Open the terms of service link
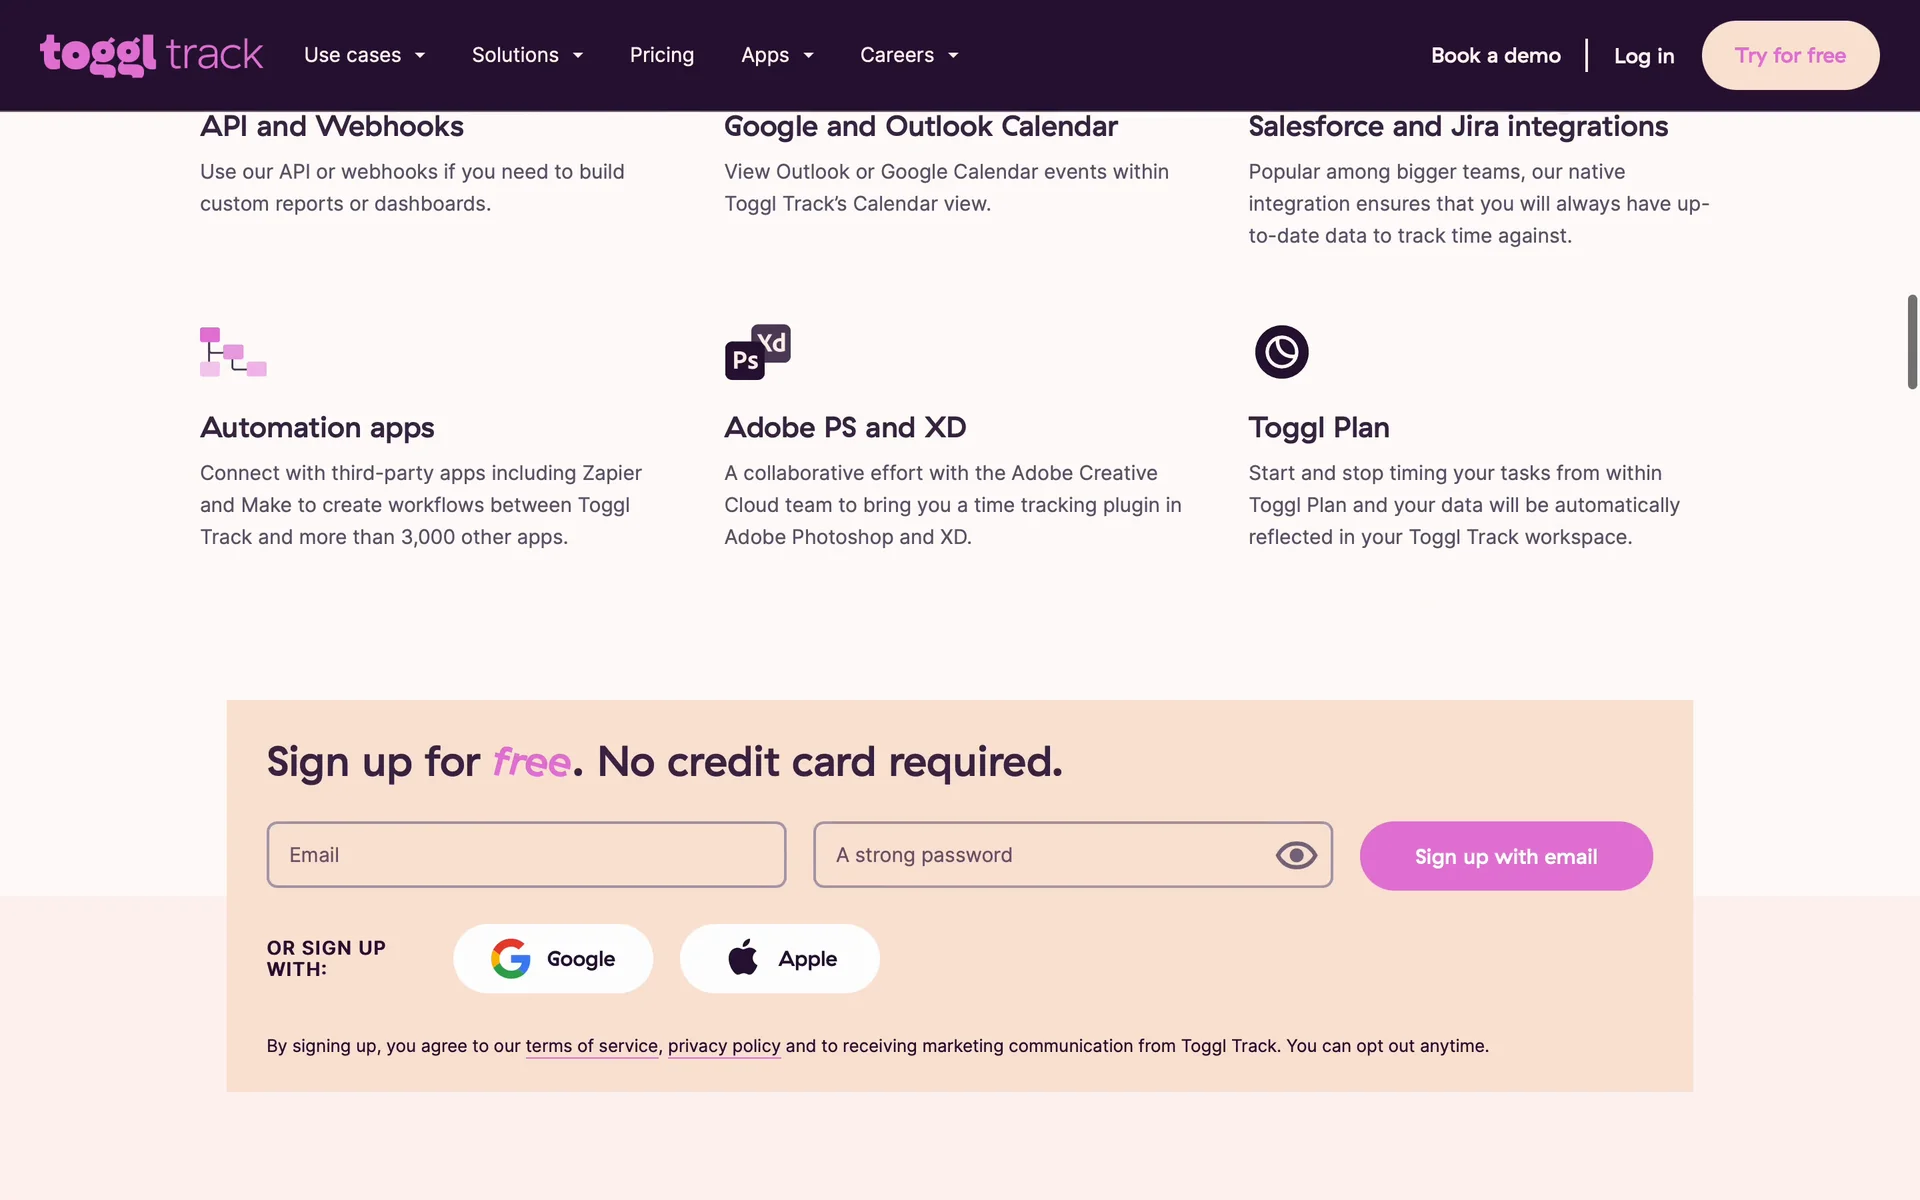This screenshot has height=1200, width=1920. [x=591, y=1046]
